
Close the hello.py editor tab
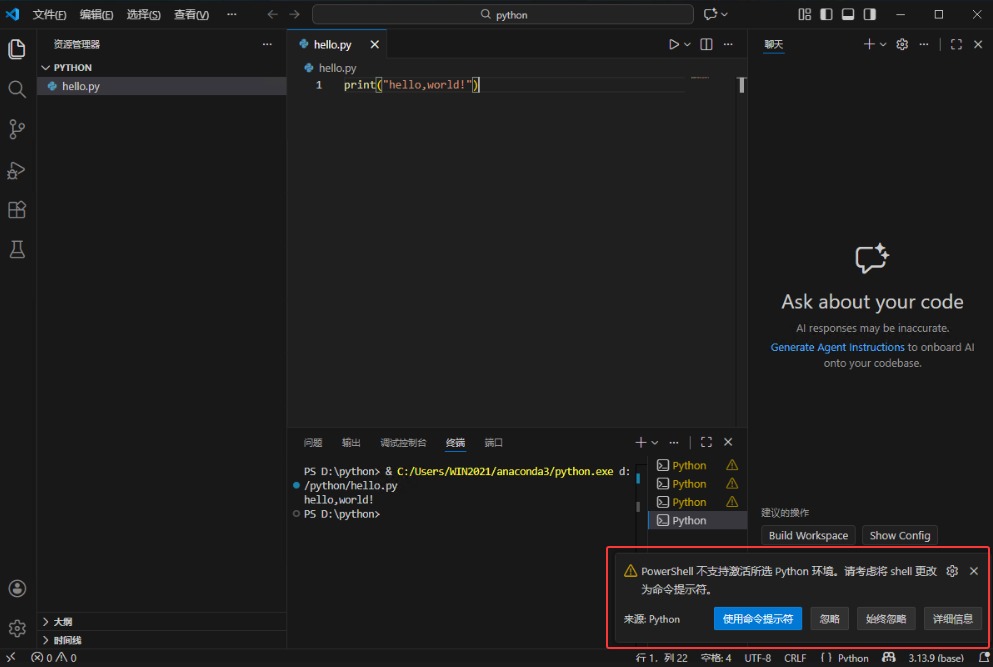tap(375, 44)
